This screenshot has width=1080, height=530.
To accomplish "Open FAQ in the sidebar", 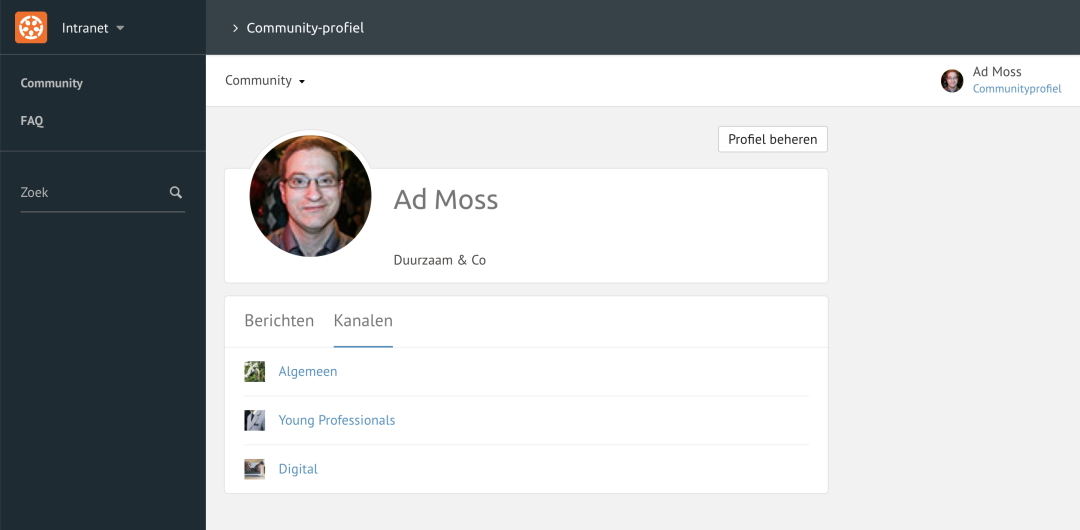I will coord(32,121).
